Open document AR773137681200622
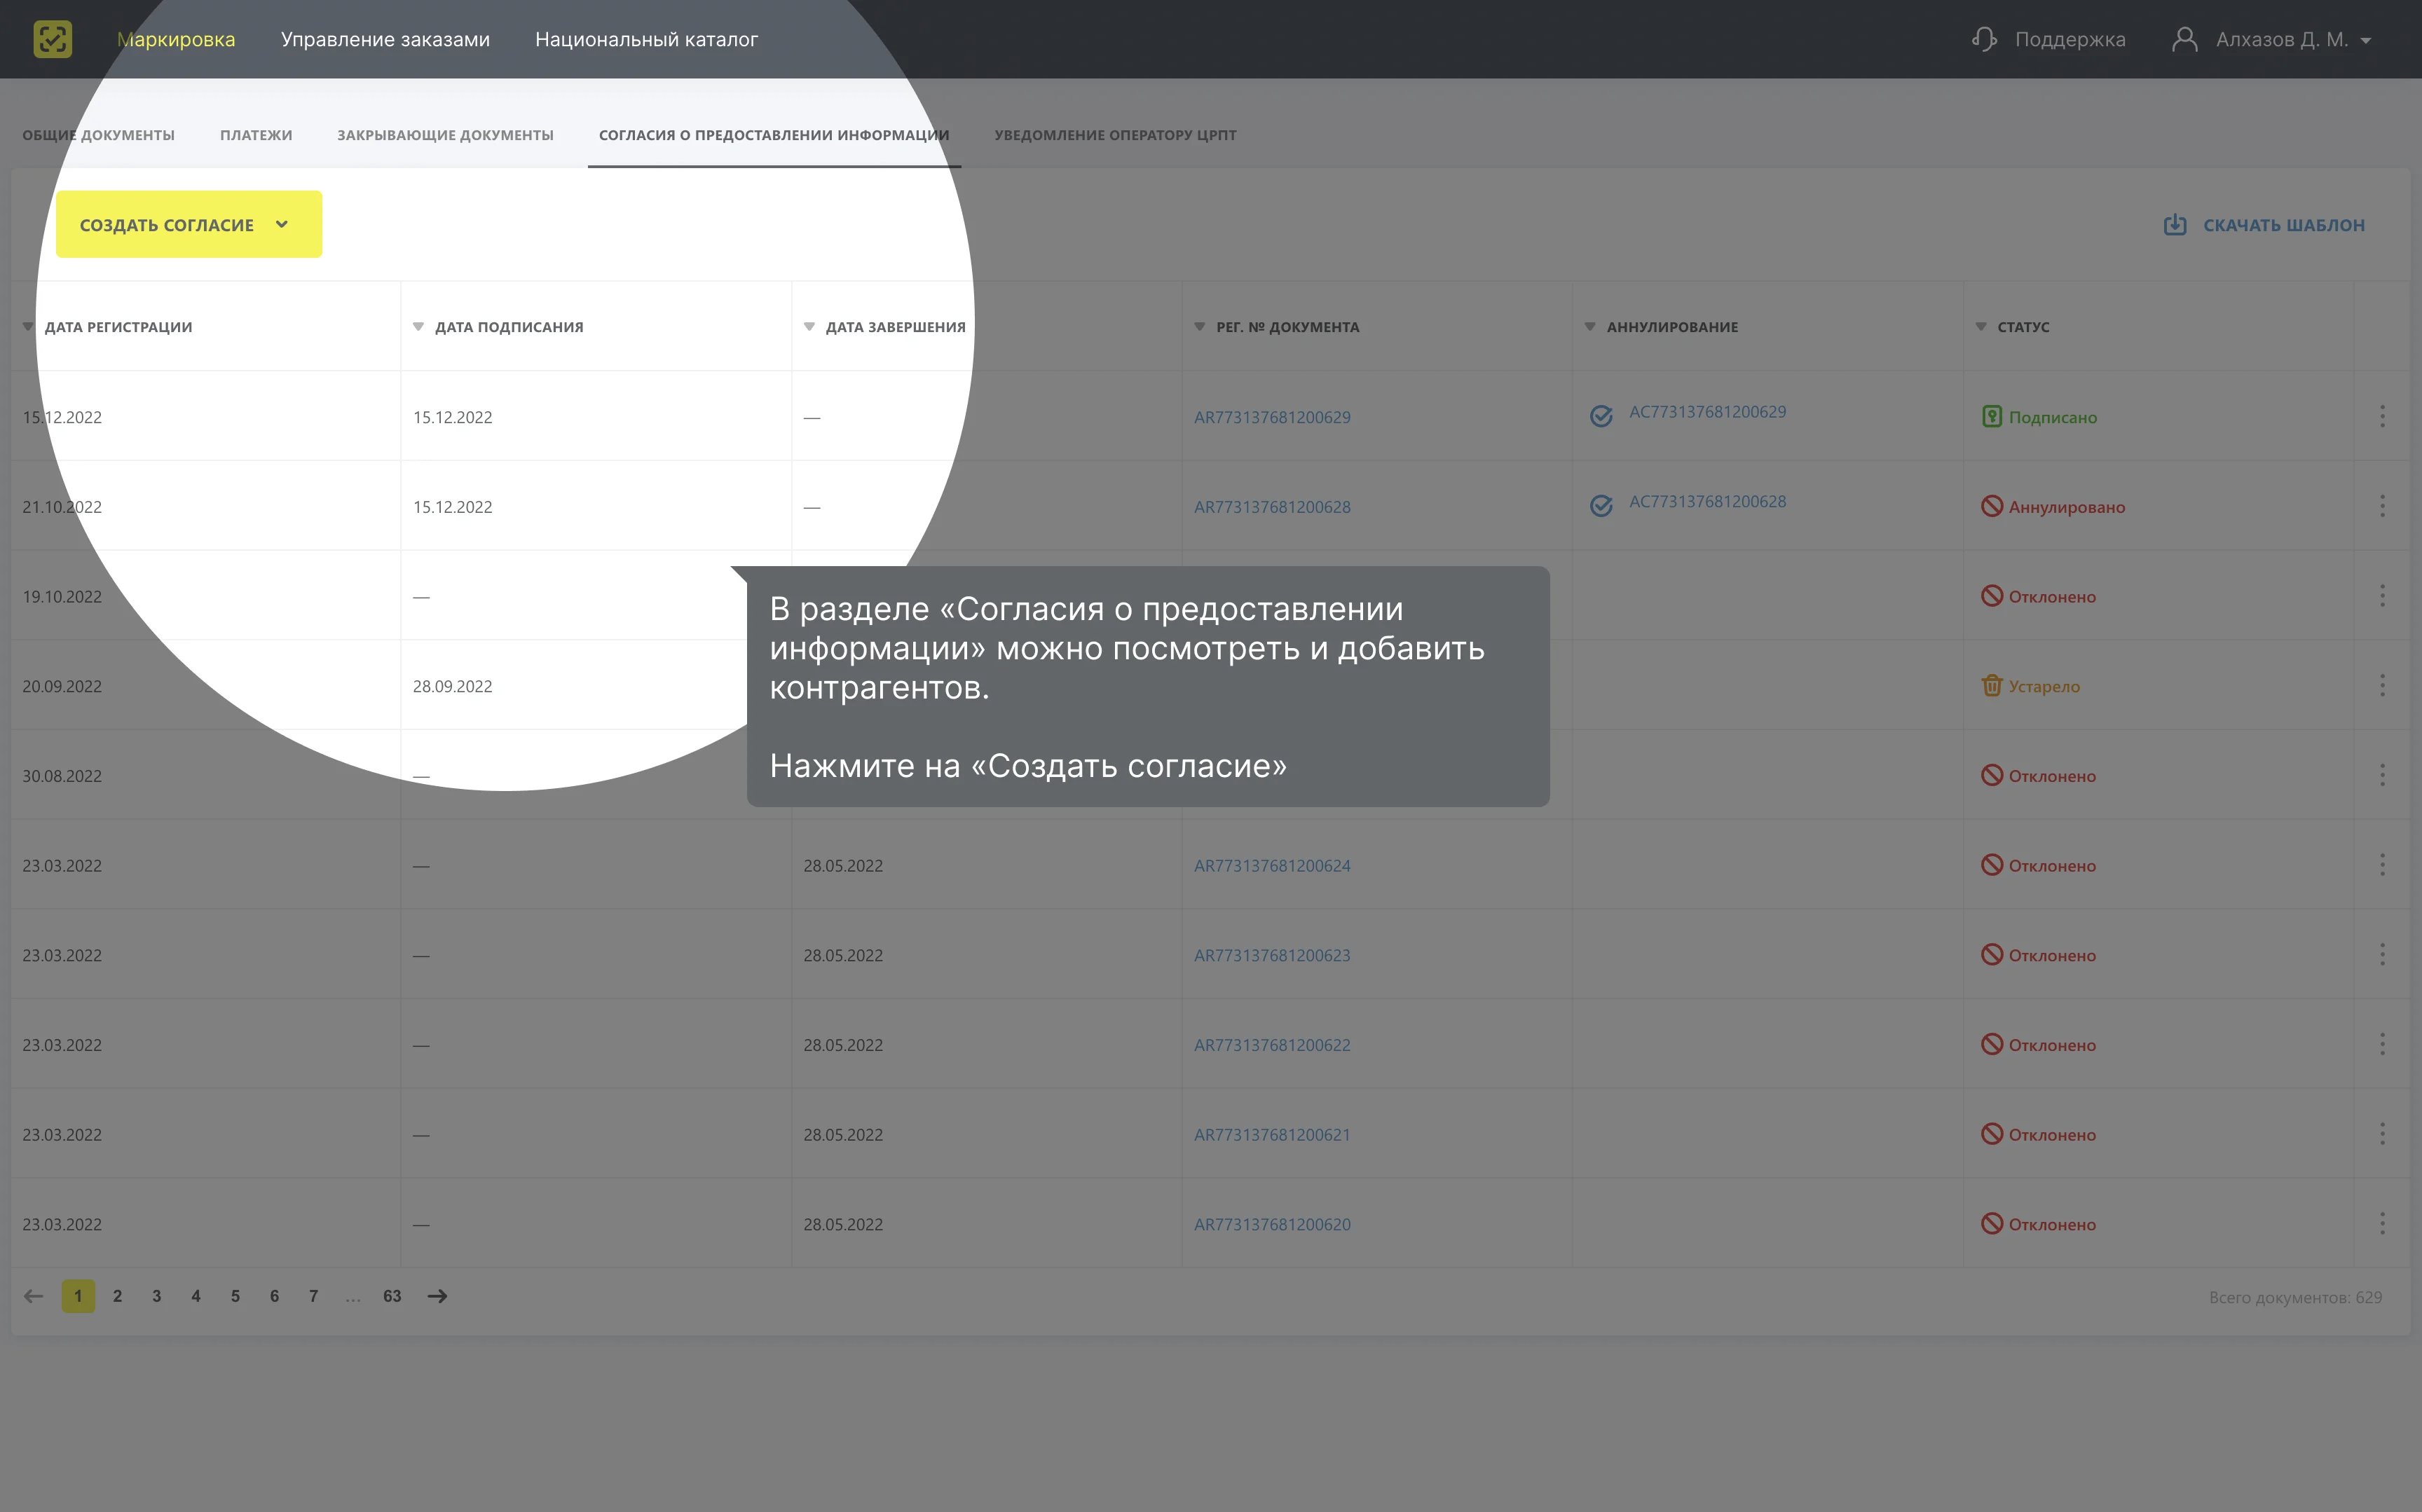The width and height of the screenshot is (2422, 1512). [1272, 1045]
